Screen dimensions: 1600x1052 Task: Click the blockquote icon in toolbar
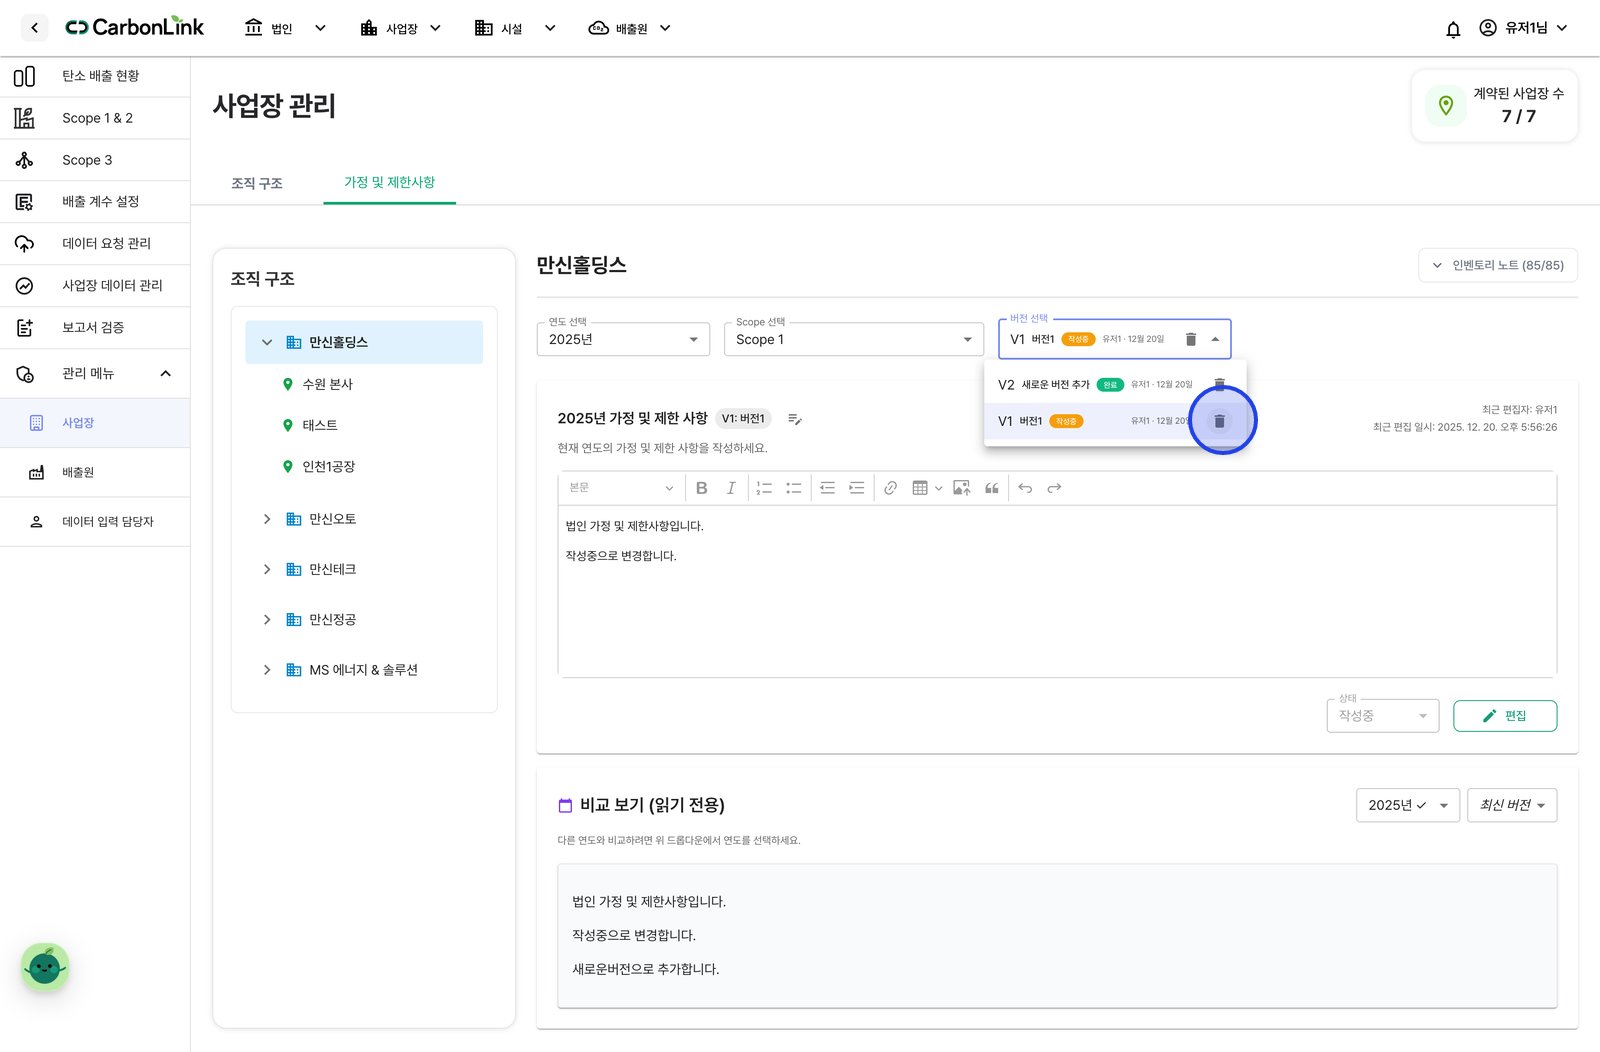pos(991,488)
